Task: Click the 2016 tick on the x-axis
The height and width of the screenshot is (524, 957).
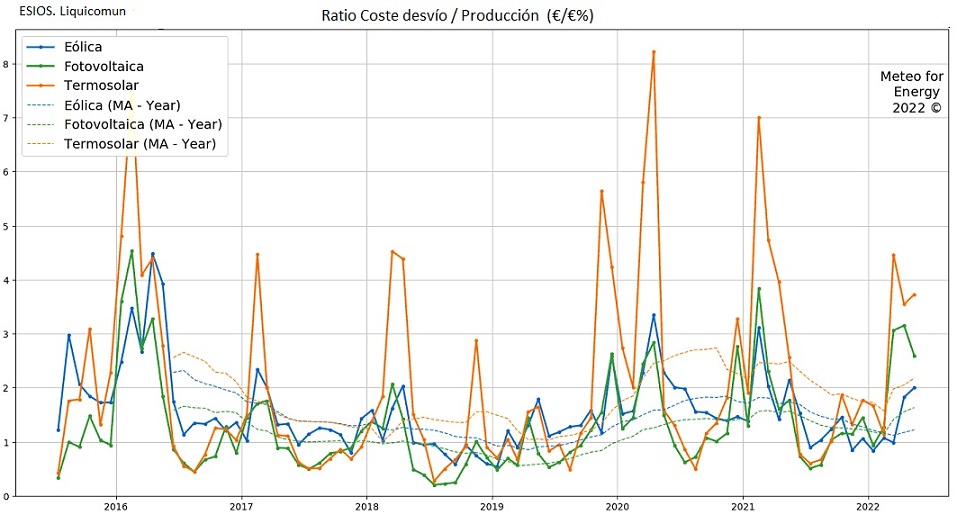Action: coord(116,507)
